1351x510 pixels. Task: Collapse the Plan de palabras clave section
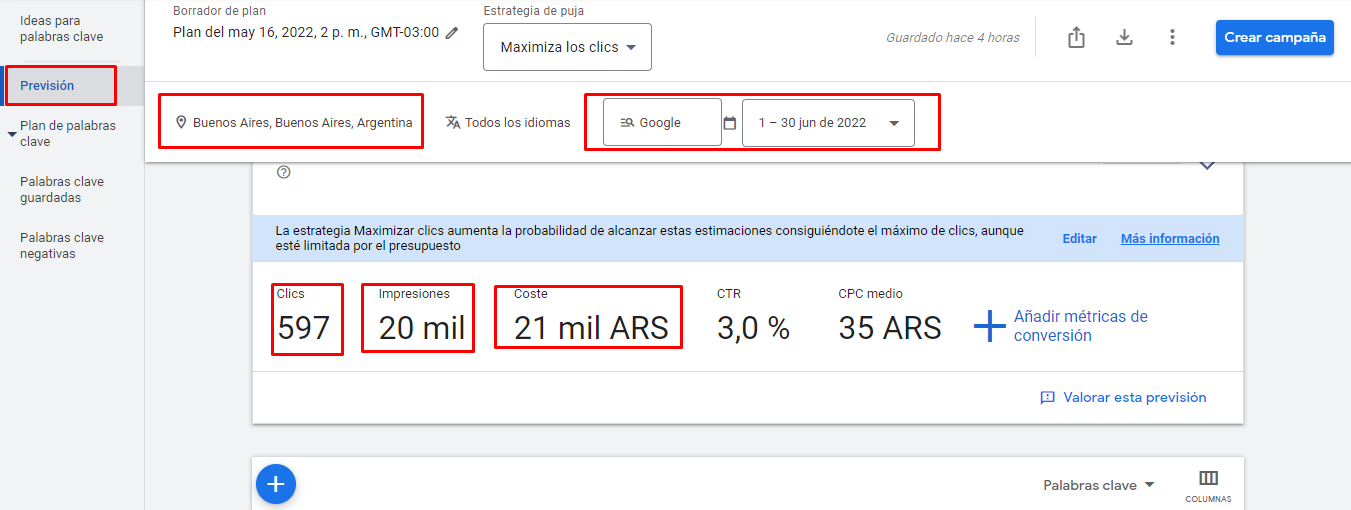[x=12, y=133]
